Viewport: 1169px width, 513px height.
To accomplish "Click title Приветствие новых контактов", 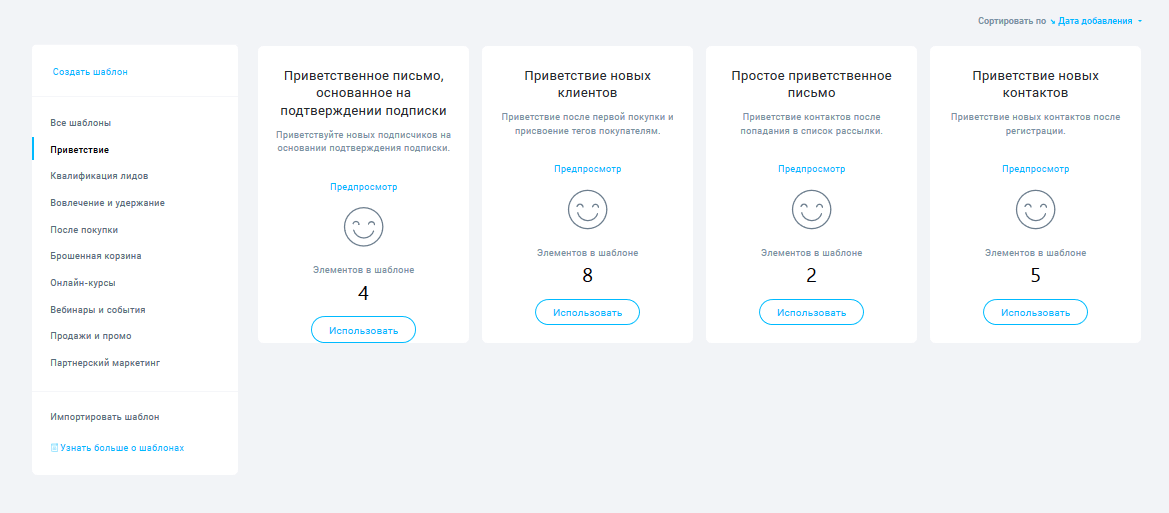I will tap(1036, 84).
